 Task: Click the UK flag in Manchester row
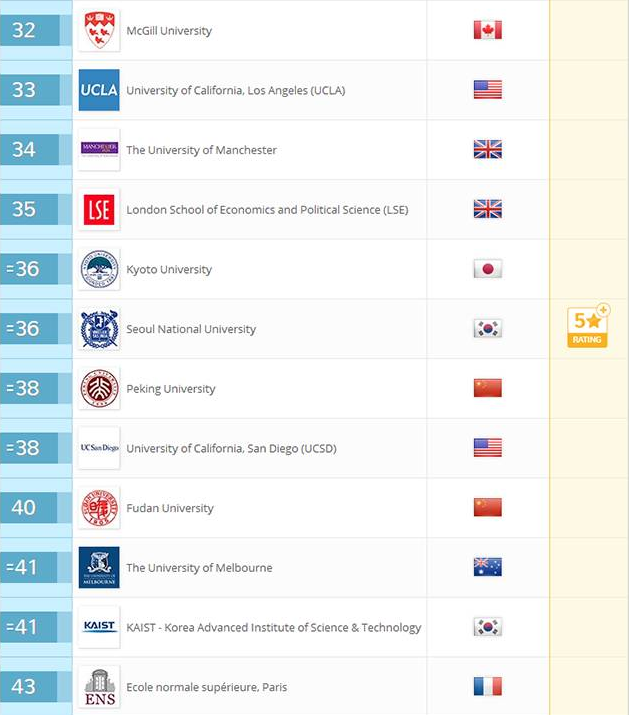click(488, 149)
